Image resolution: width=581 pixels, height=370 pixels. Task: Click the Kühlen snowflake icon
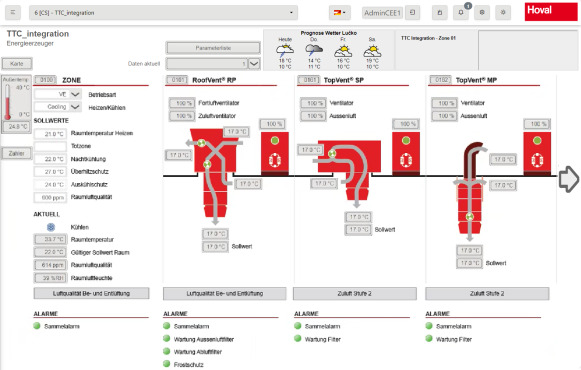51,227
